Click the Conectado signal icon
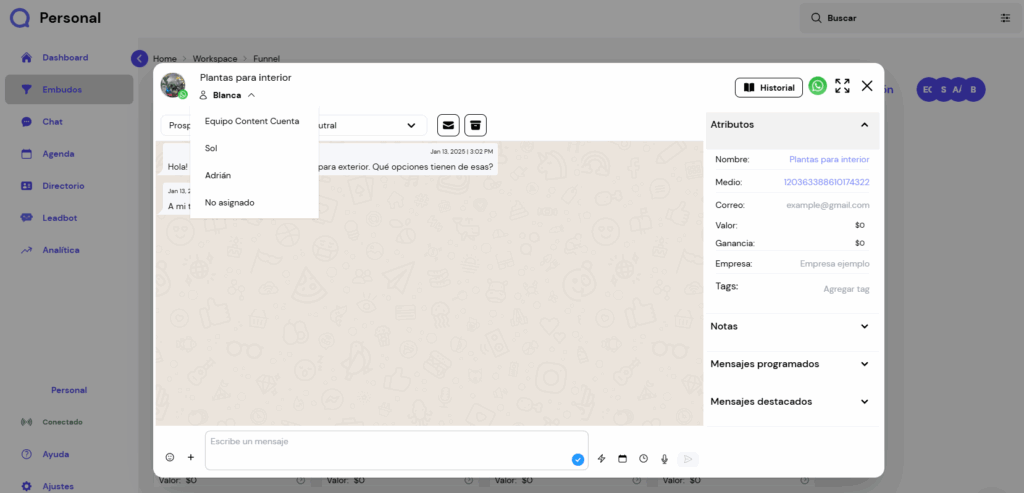Image resolution: width=1024 pixels, height=493 pixels. point(26,422)
